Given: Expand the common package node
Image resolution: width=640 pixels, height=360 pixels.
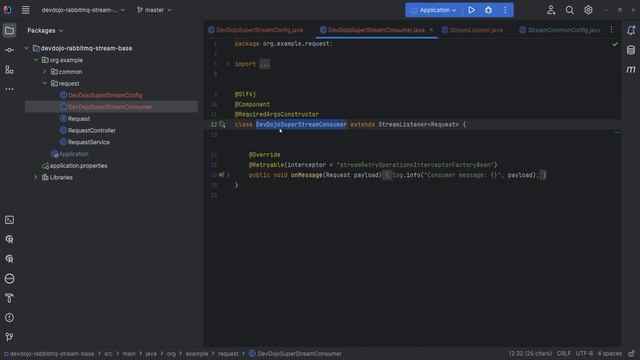Looking at the screenshot, I should coord(45,72).
